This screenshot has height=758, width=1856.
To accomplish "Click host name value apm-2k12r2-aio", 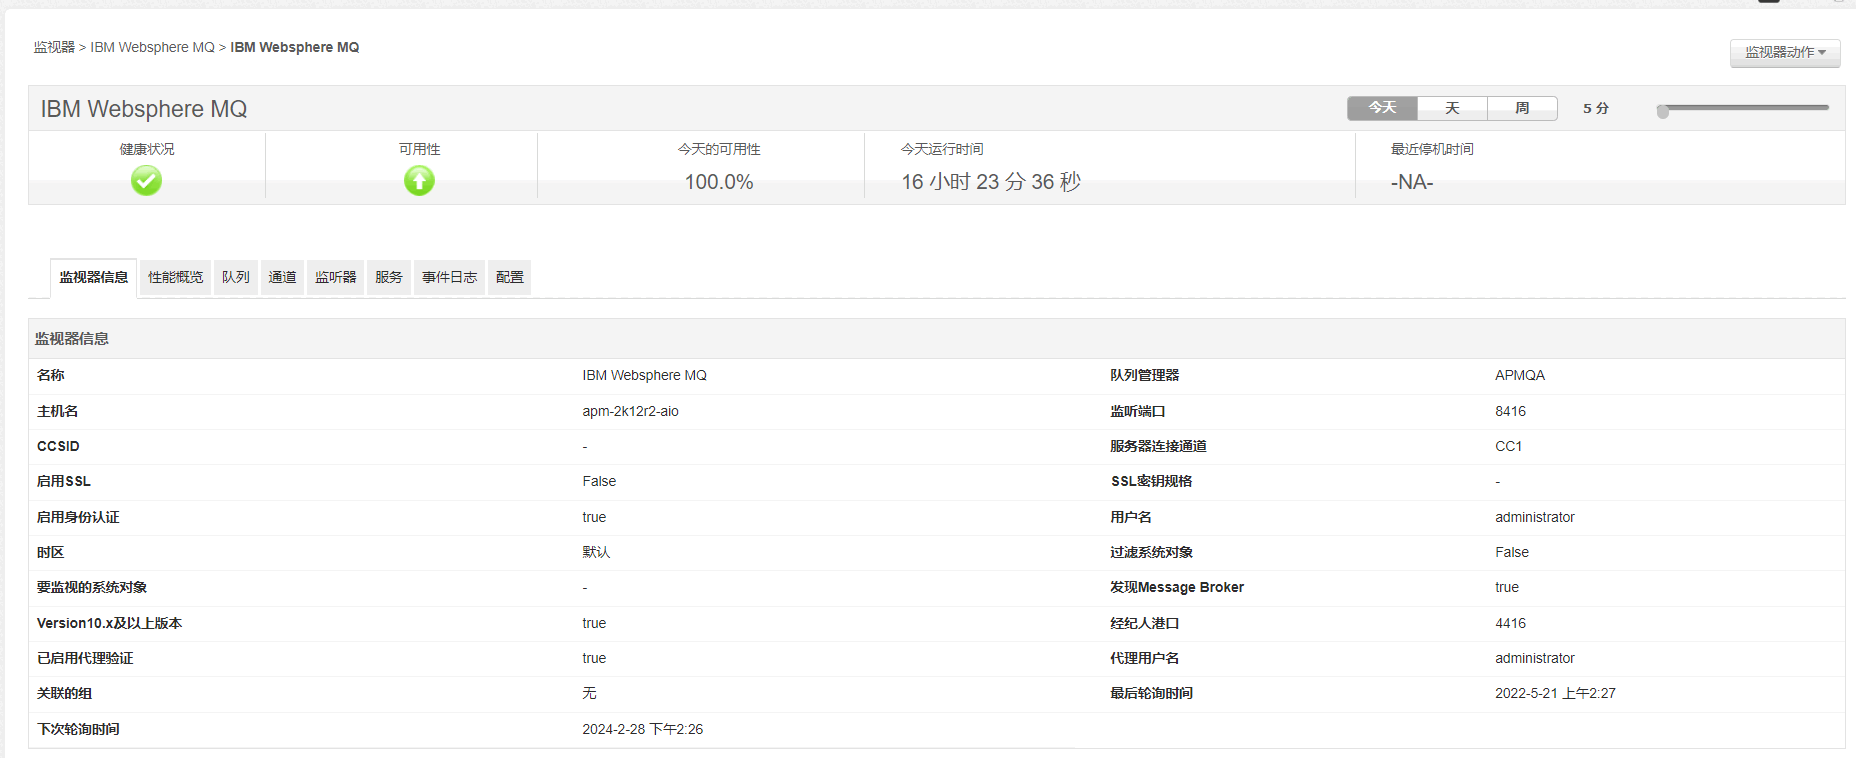I will [x=631, y=411].
